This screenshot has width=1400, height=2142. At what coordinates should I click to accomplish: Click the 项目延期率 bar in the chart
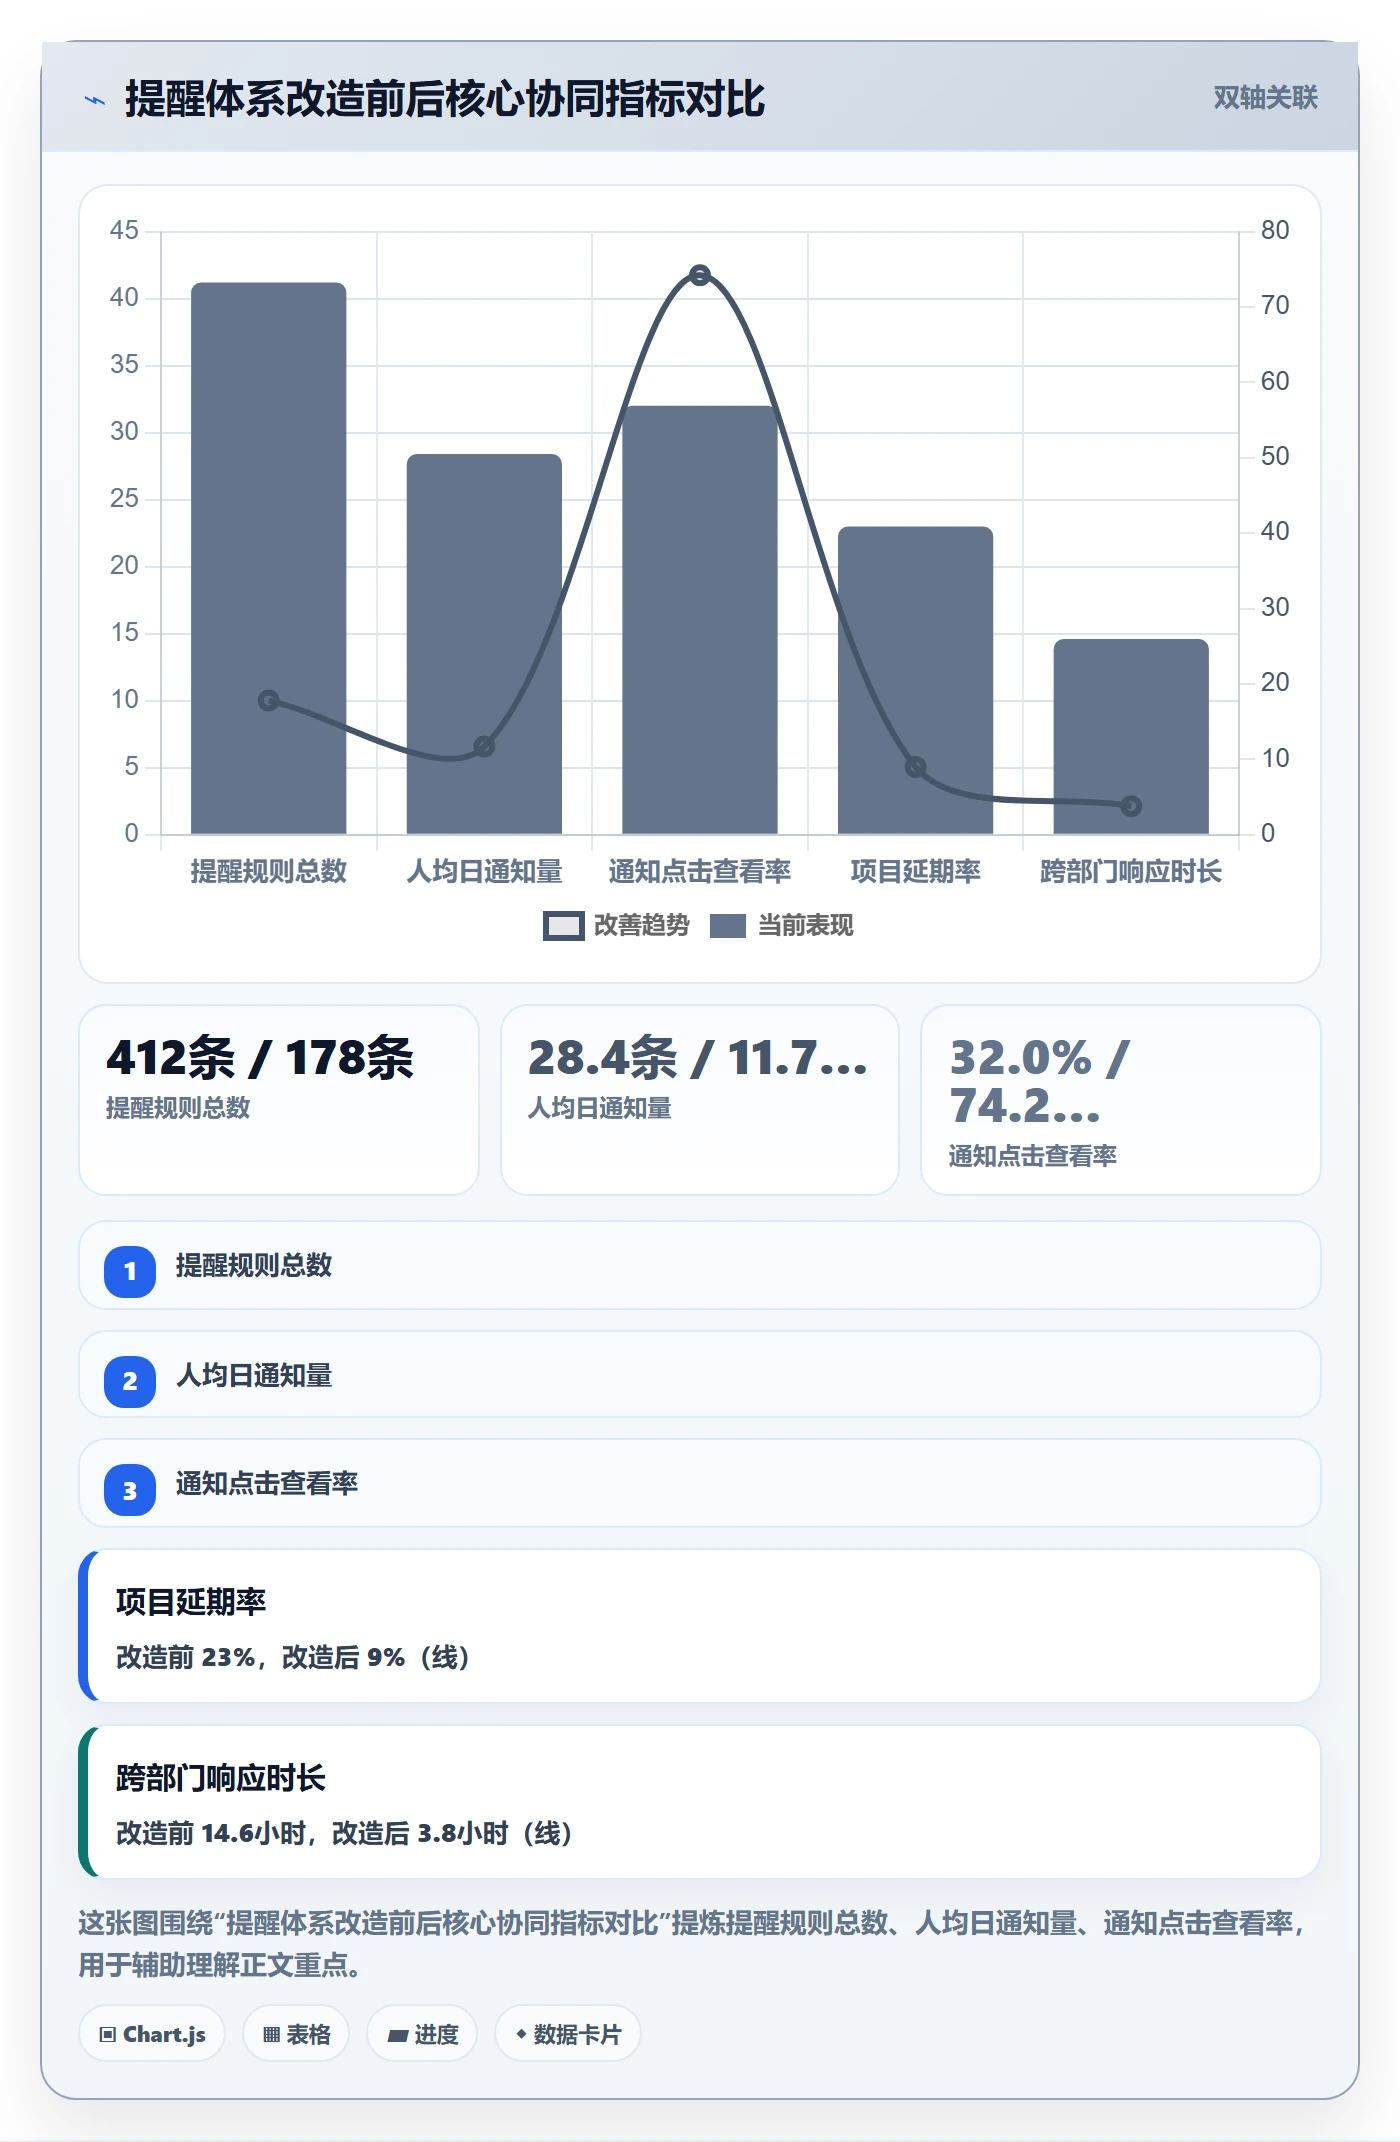tap(915, 680)
